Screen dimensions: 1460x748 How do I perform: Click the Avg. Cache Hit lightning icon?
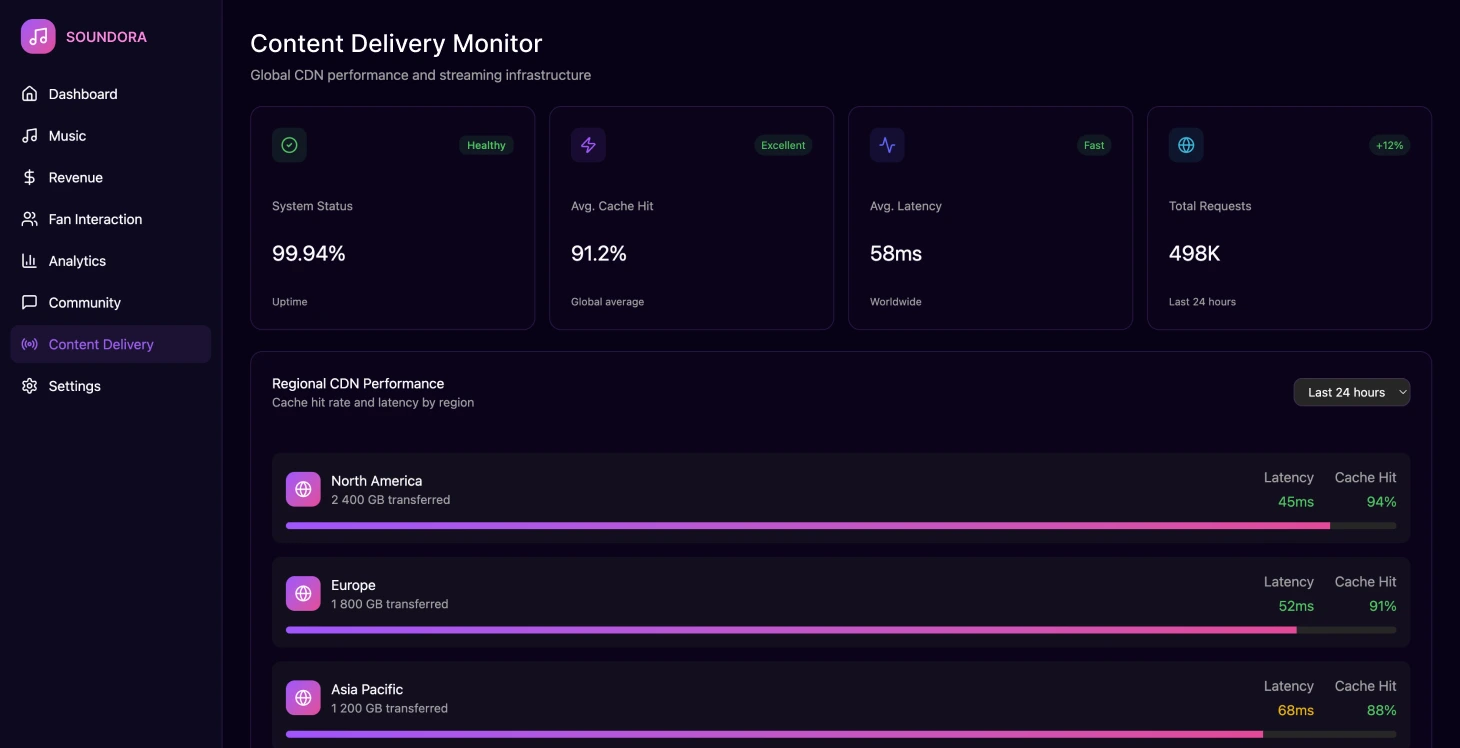588,145
